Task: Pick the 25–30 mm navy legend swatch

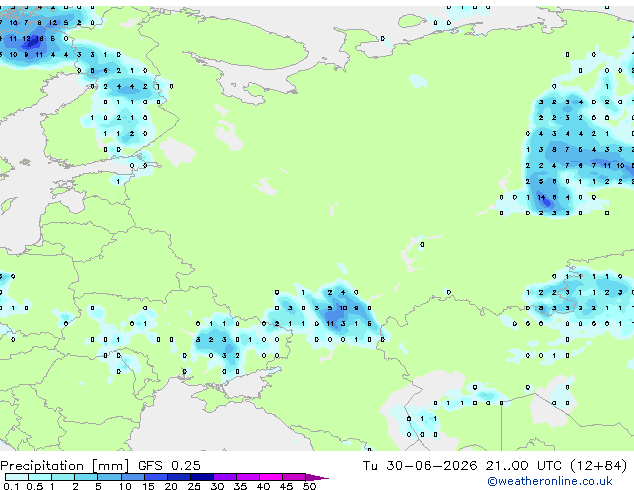Action: tap(202, 477)
